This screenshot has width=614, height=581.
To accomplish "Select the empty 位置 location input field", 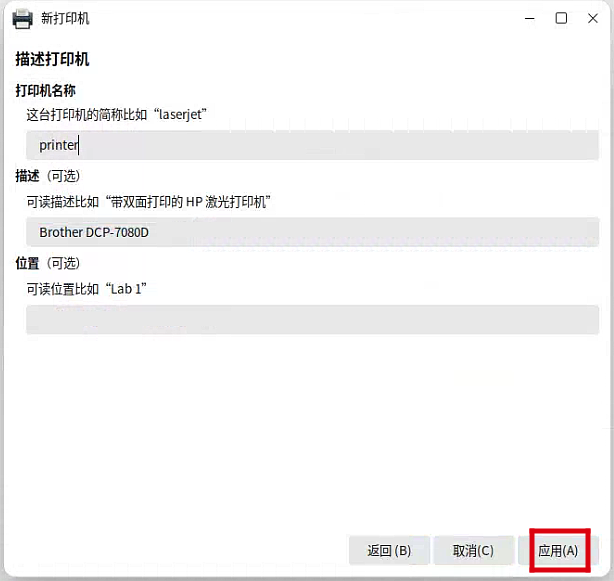I will [312, 320].
